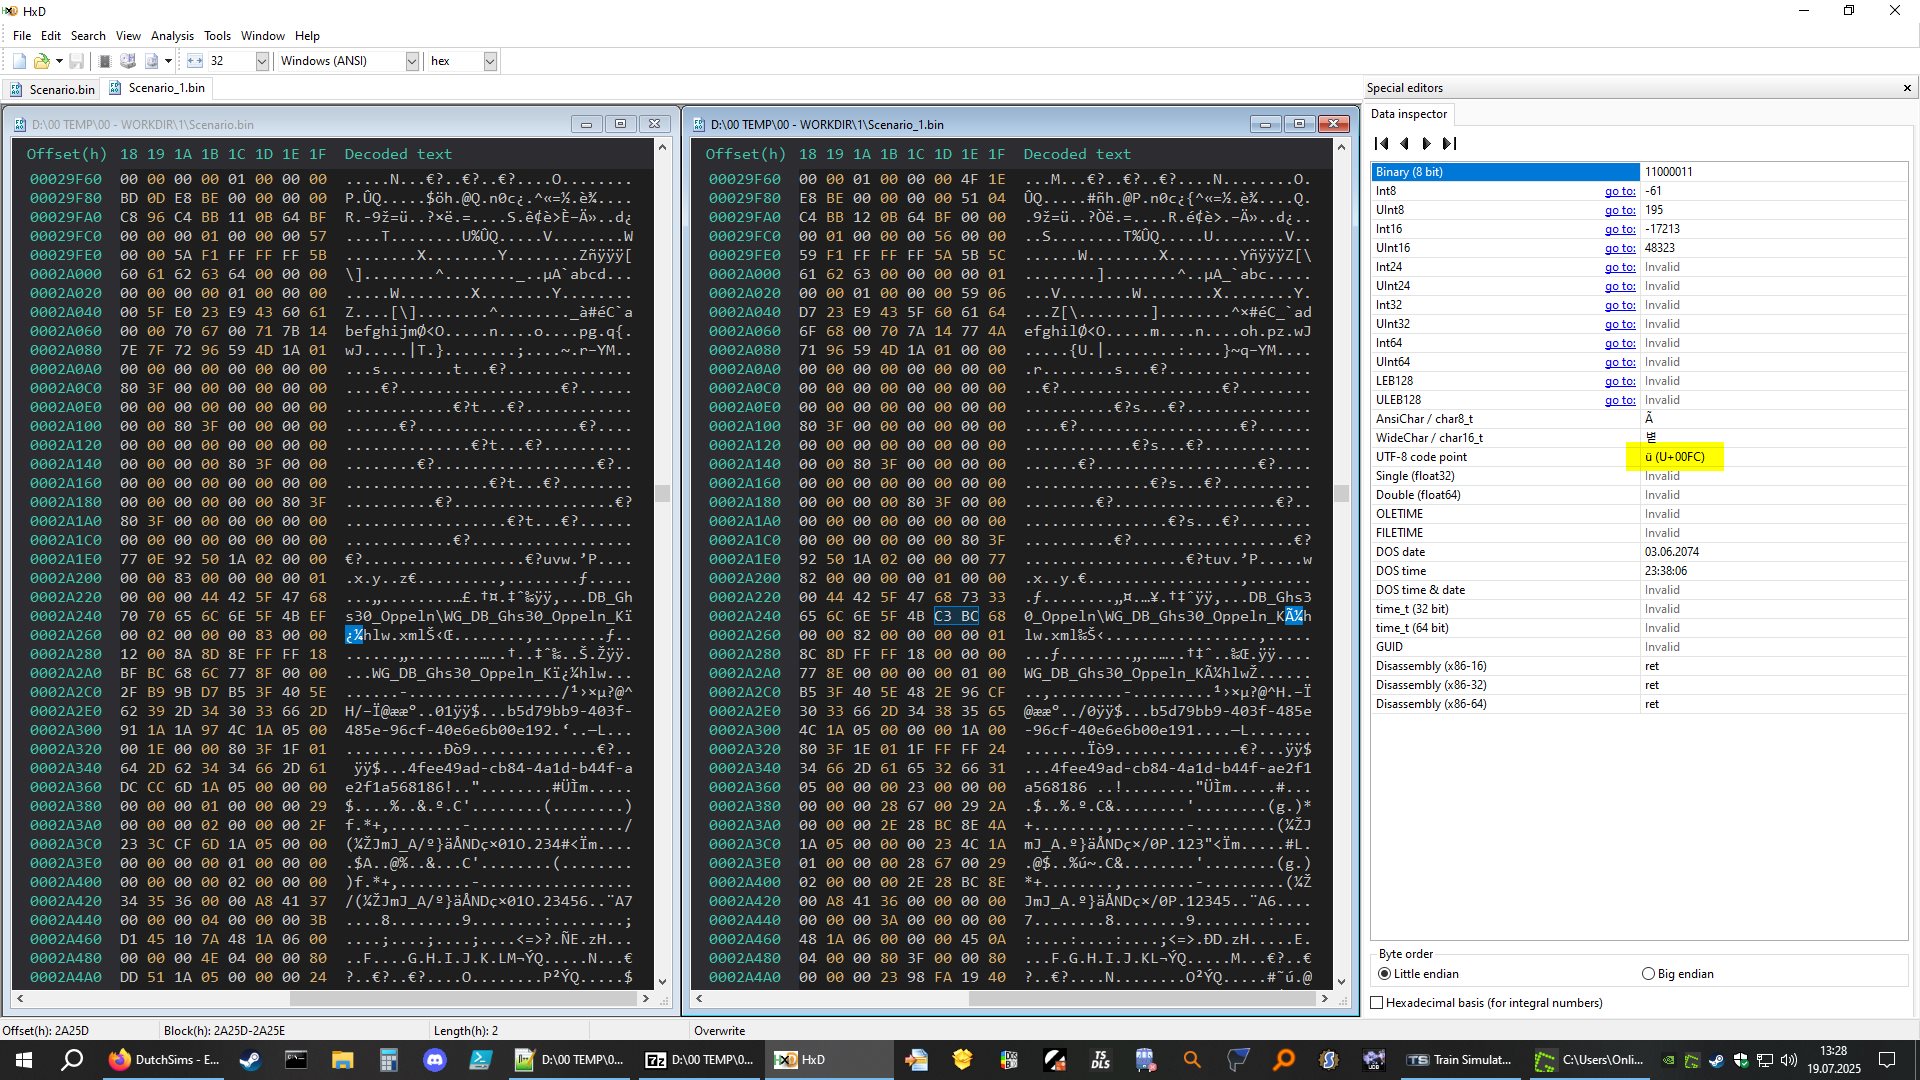Expand the disk image dropdown arrow
Image resolution: width=1920 pixels, height=1080 pixels.
point(168,61)
